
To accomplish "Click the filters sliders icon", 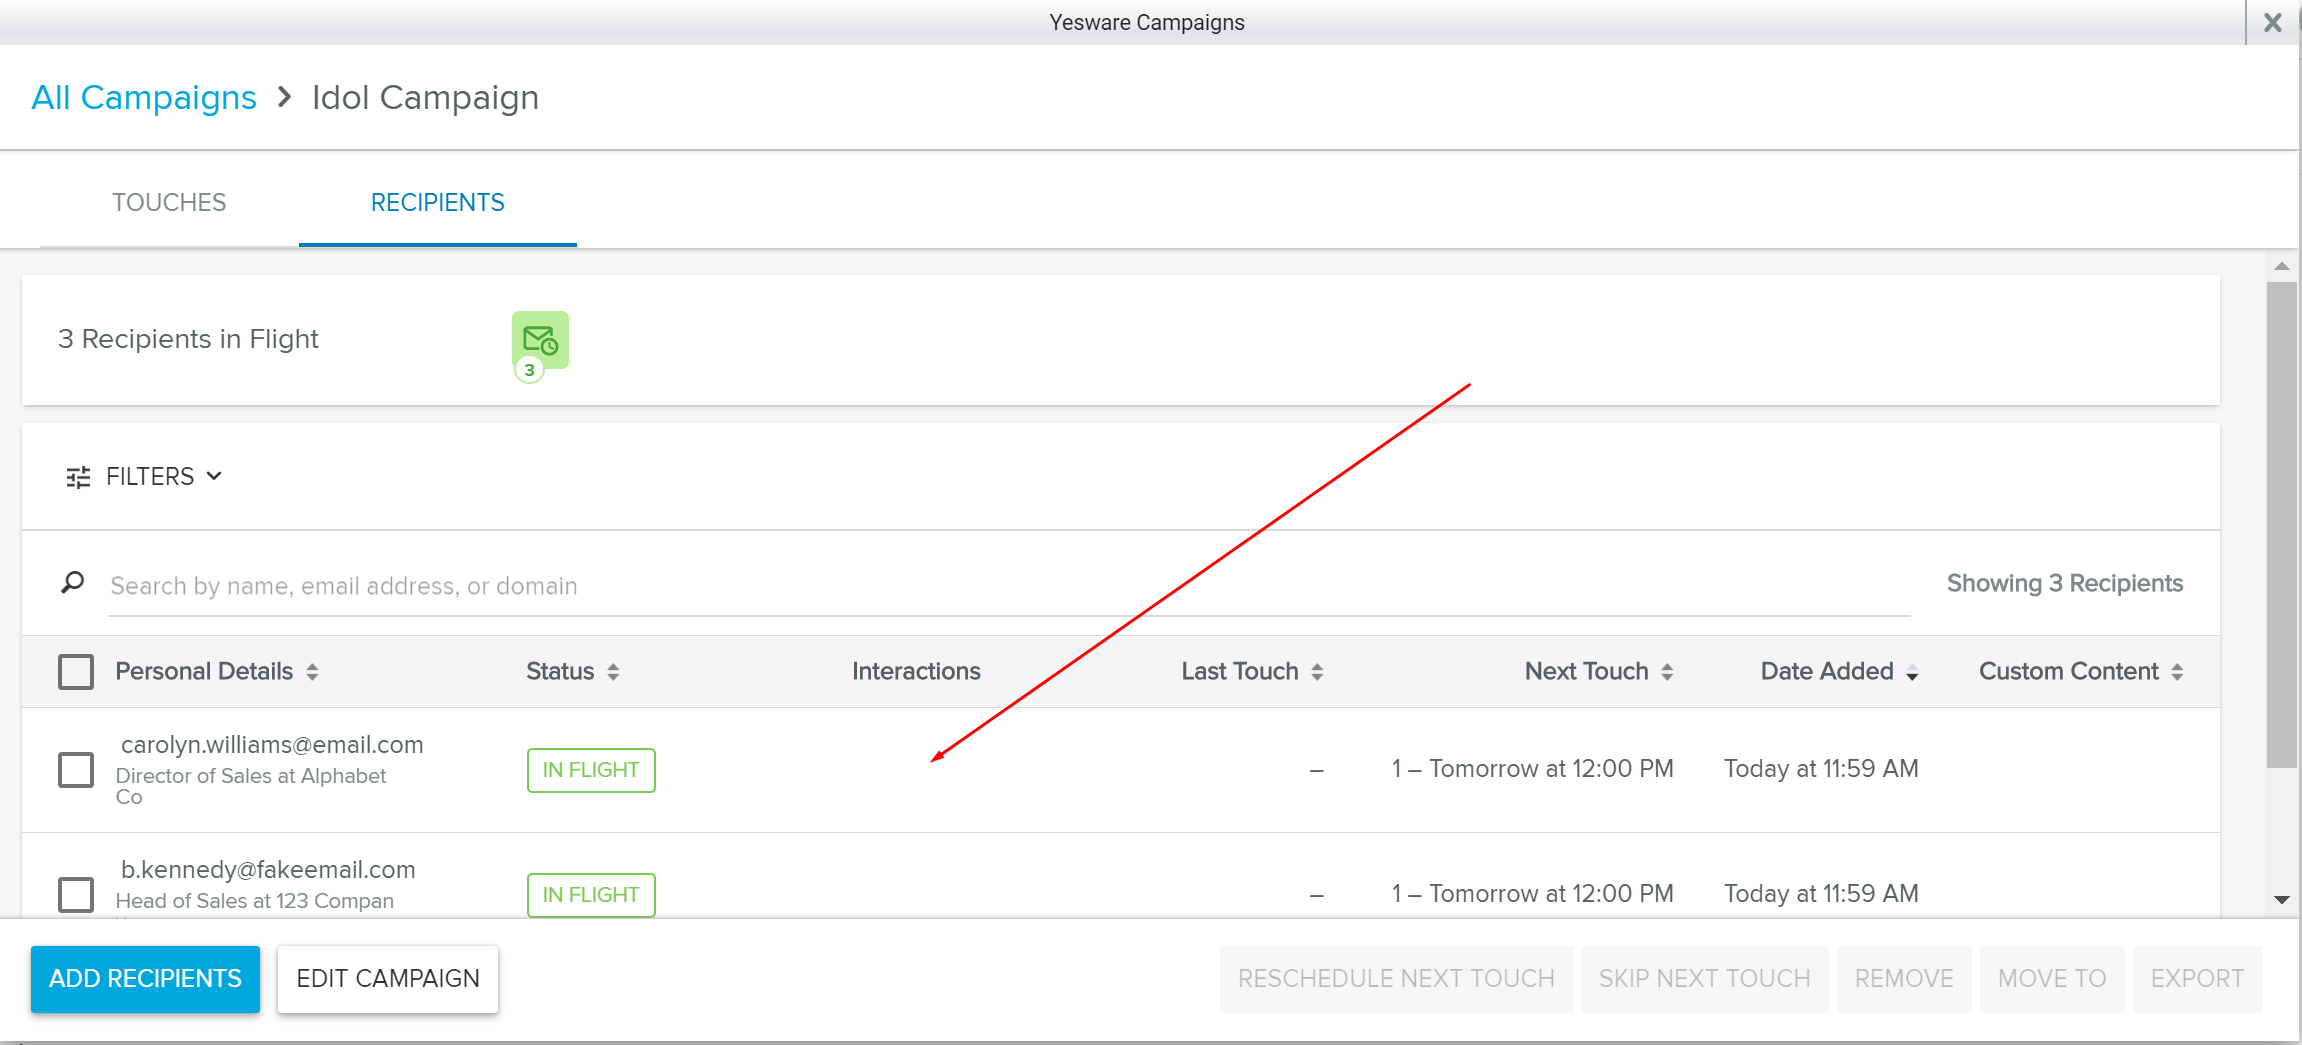I will 78,477.
